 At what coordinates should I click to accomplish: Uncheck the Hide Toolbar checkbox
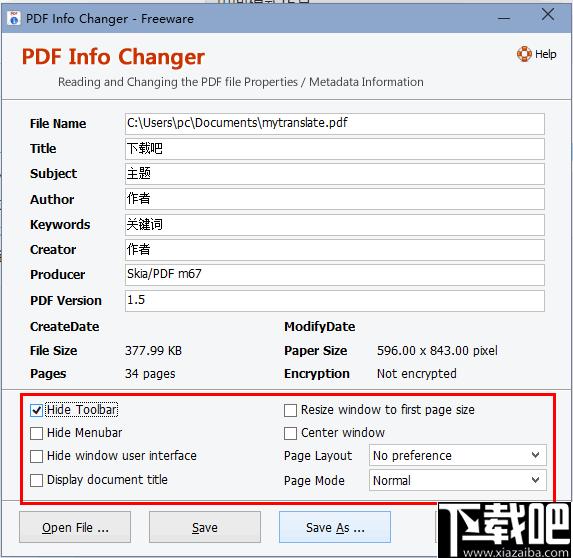[x=36, y=410]
